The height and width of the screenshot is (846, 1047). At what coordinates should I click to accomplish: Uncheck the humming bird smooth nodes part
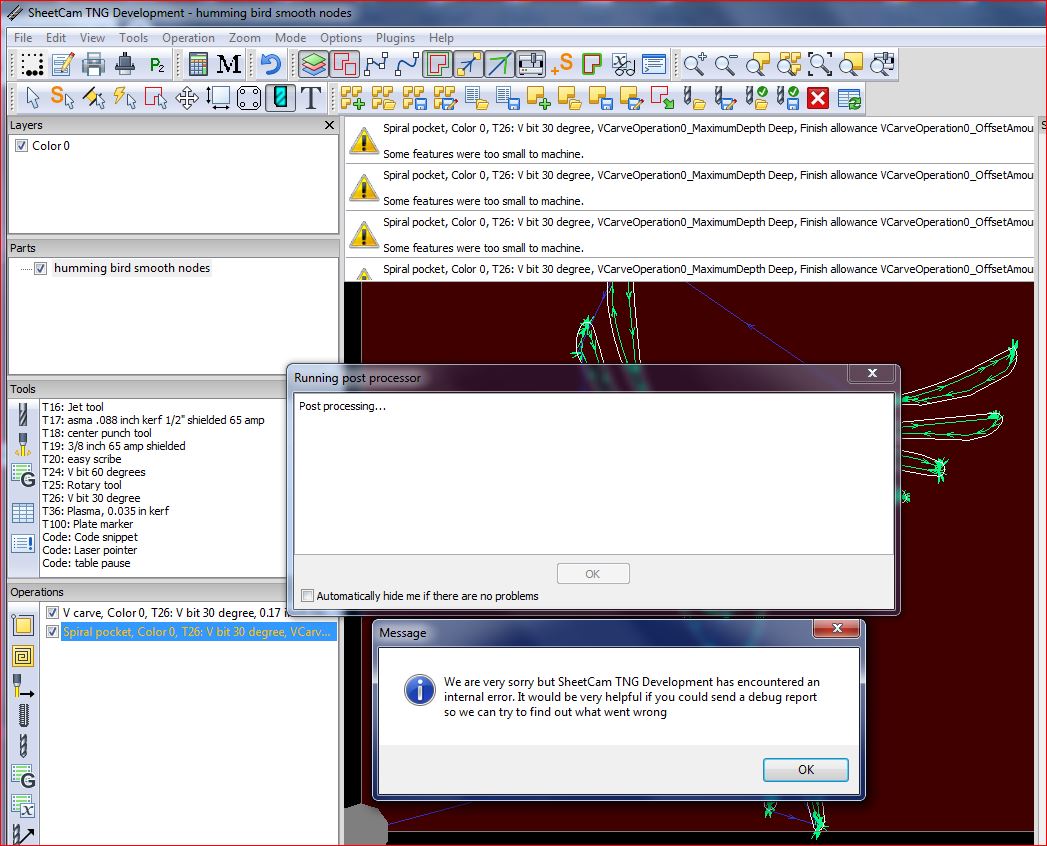click(x=41, y=268)
